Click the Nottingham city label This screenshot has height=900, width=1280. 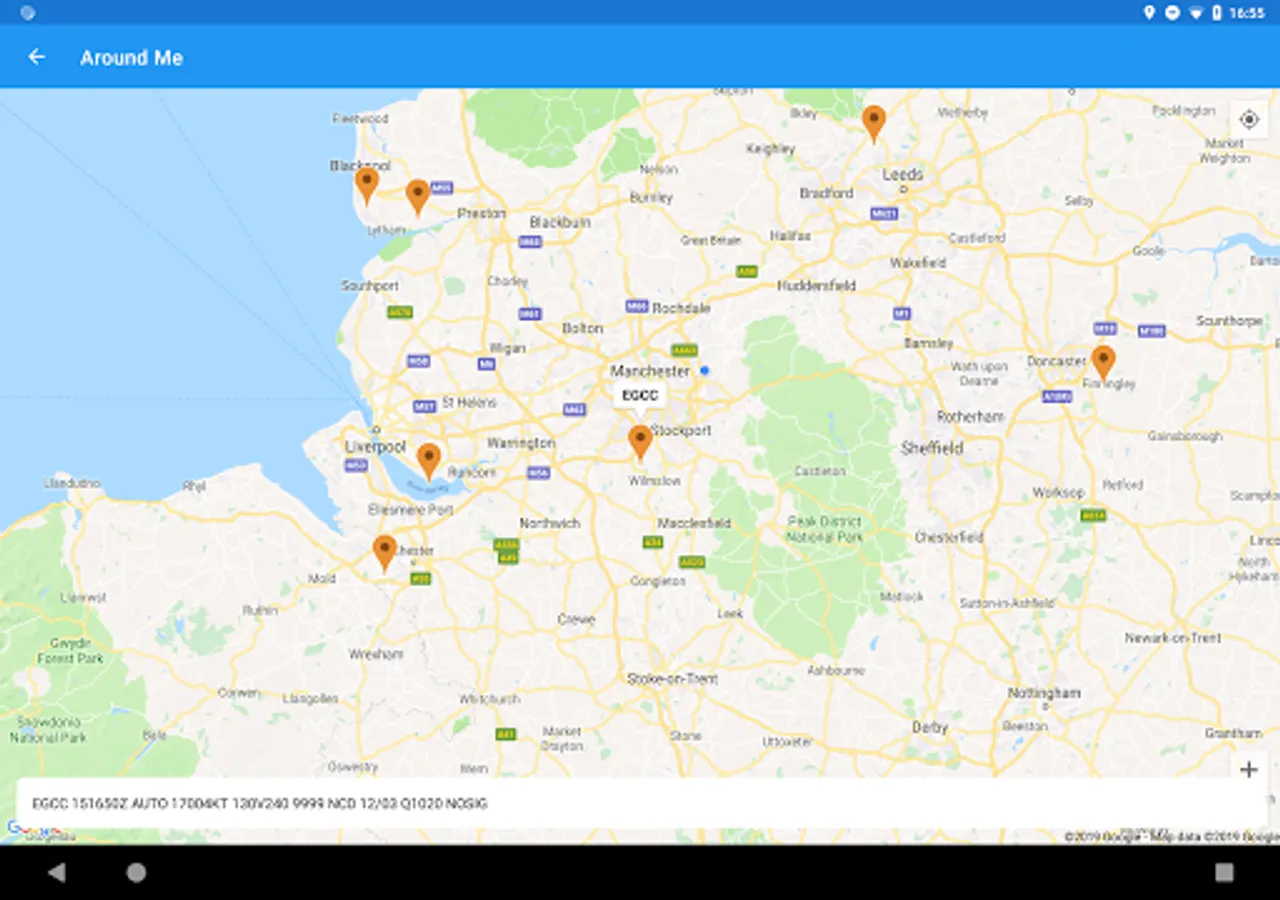[x=1044, y=693]
